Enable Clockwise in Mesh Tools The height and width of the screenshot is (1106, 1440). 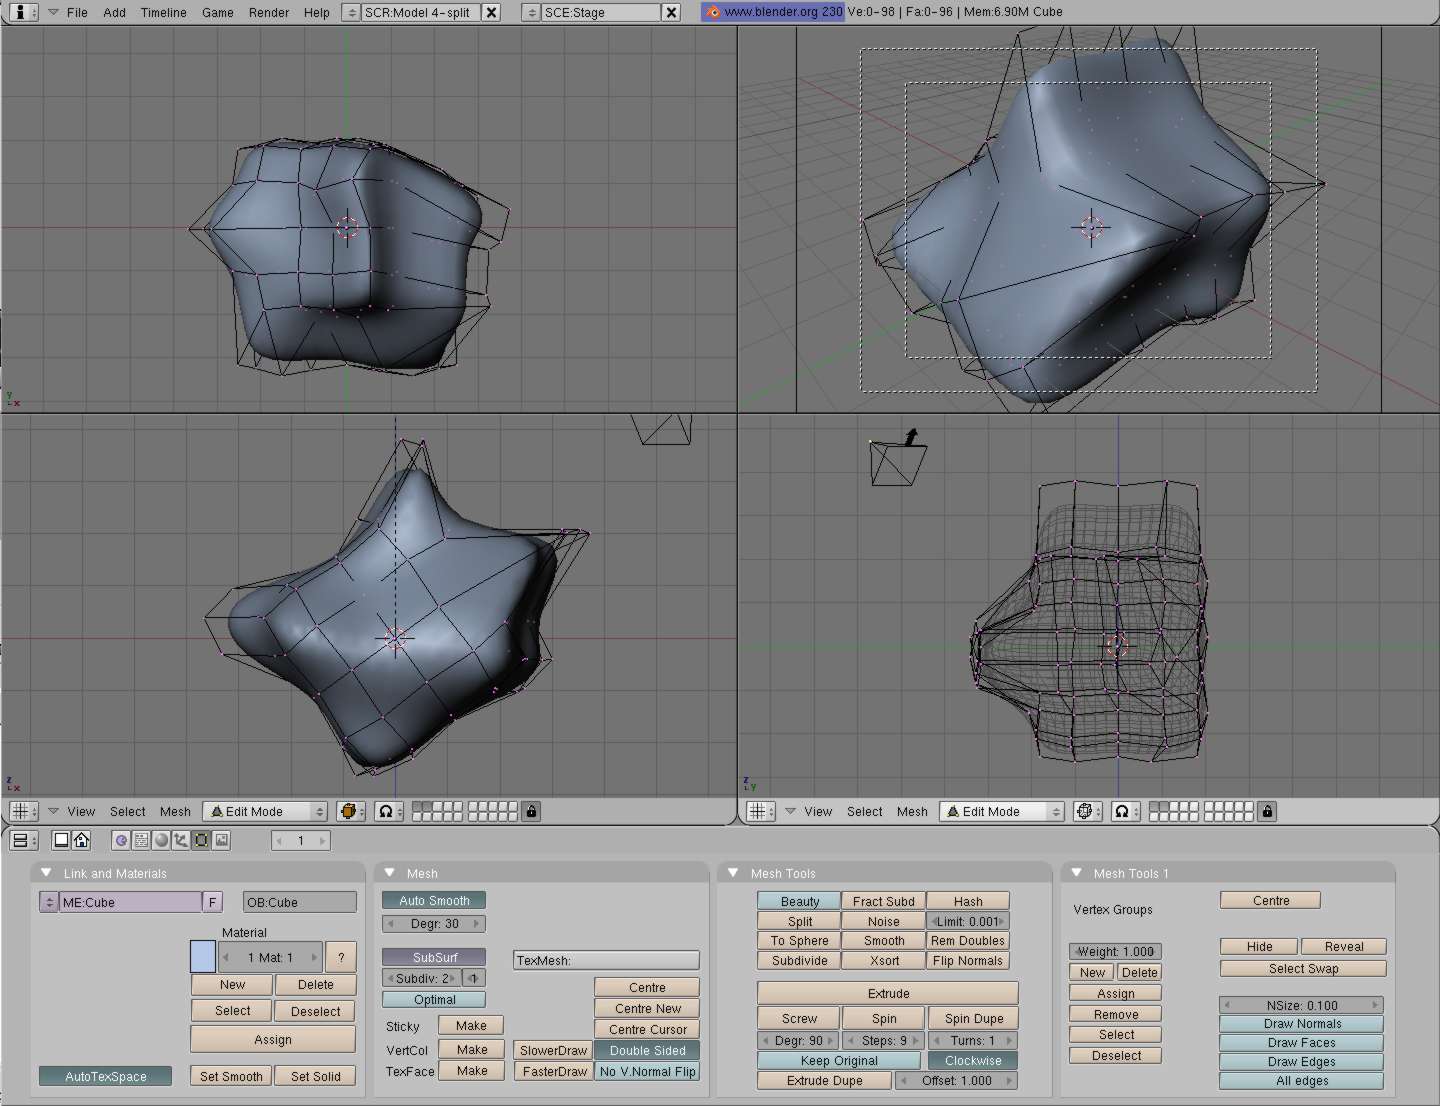[x=971, y=1060]
